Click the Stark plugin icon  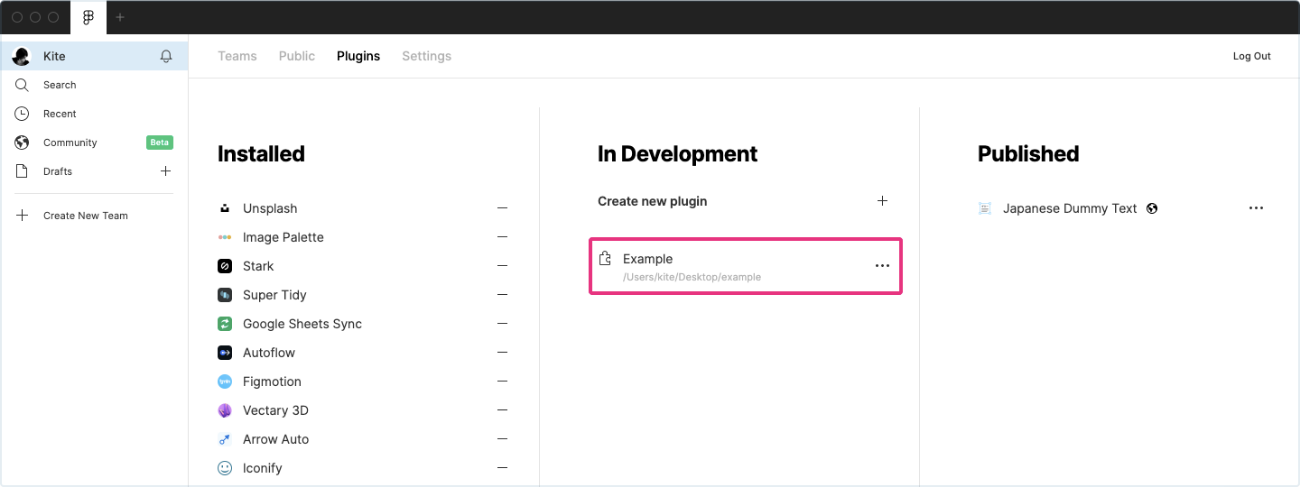pyautogui.click(x=225, y=266)
